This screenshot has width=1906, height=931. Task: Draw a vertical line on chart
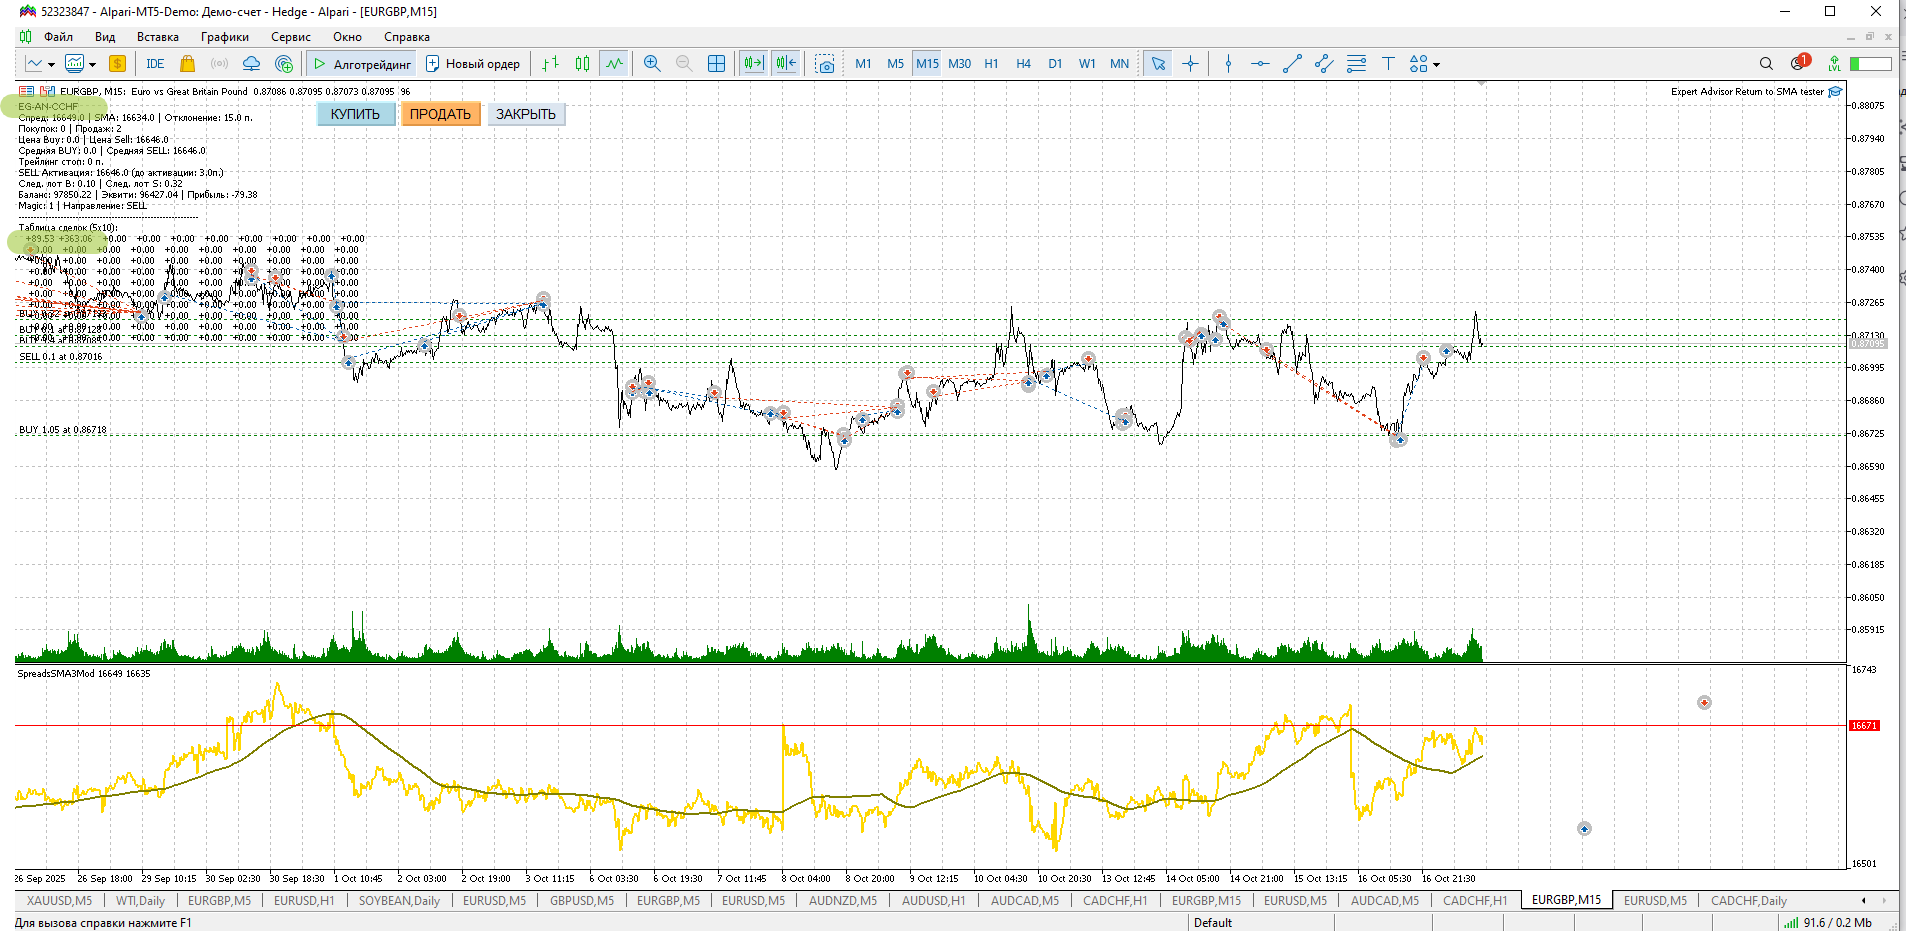tap(1228, 64)
